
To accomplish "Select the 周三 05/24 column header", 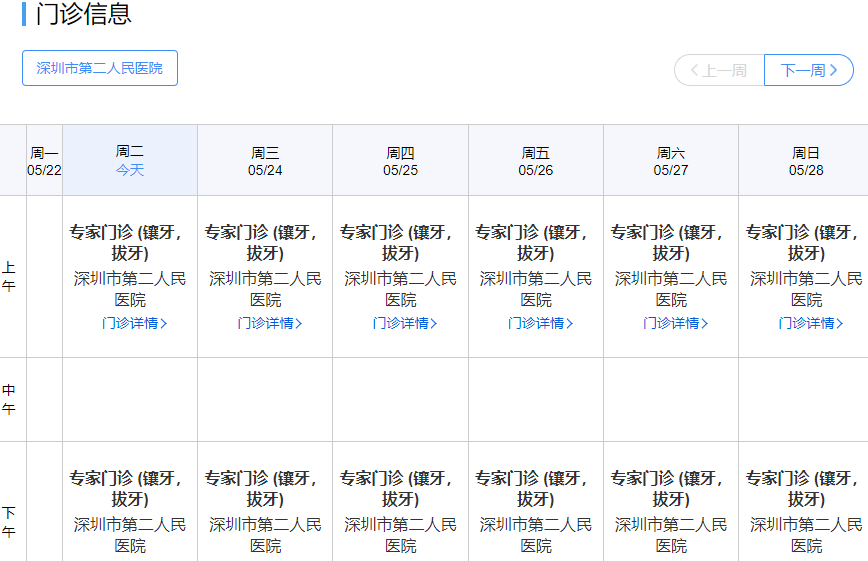I will click(x=265, y=160).
